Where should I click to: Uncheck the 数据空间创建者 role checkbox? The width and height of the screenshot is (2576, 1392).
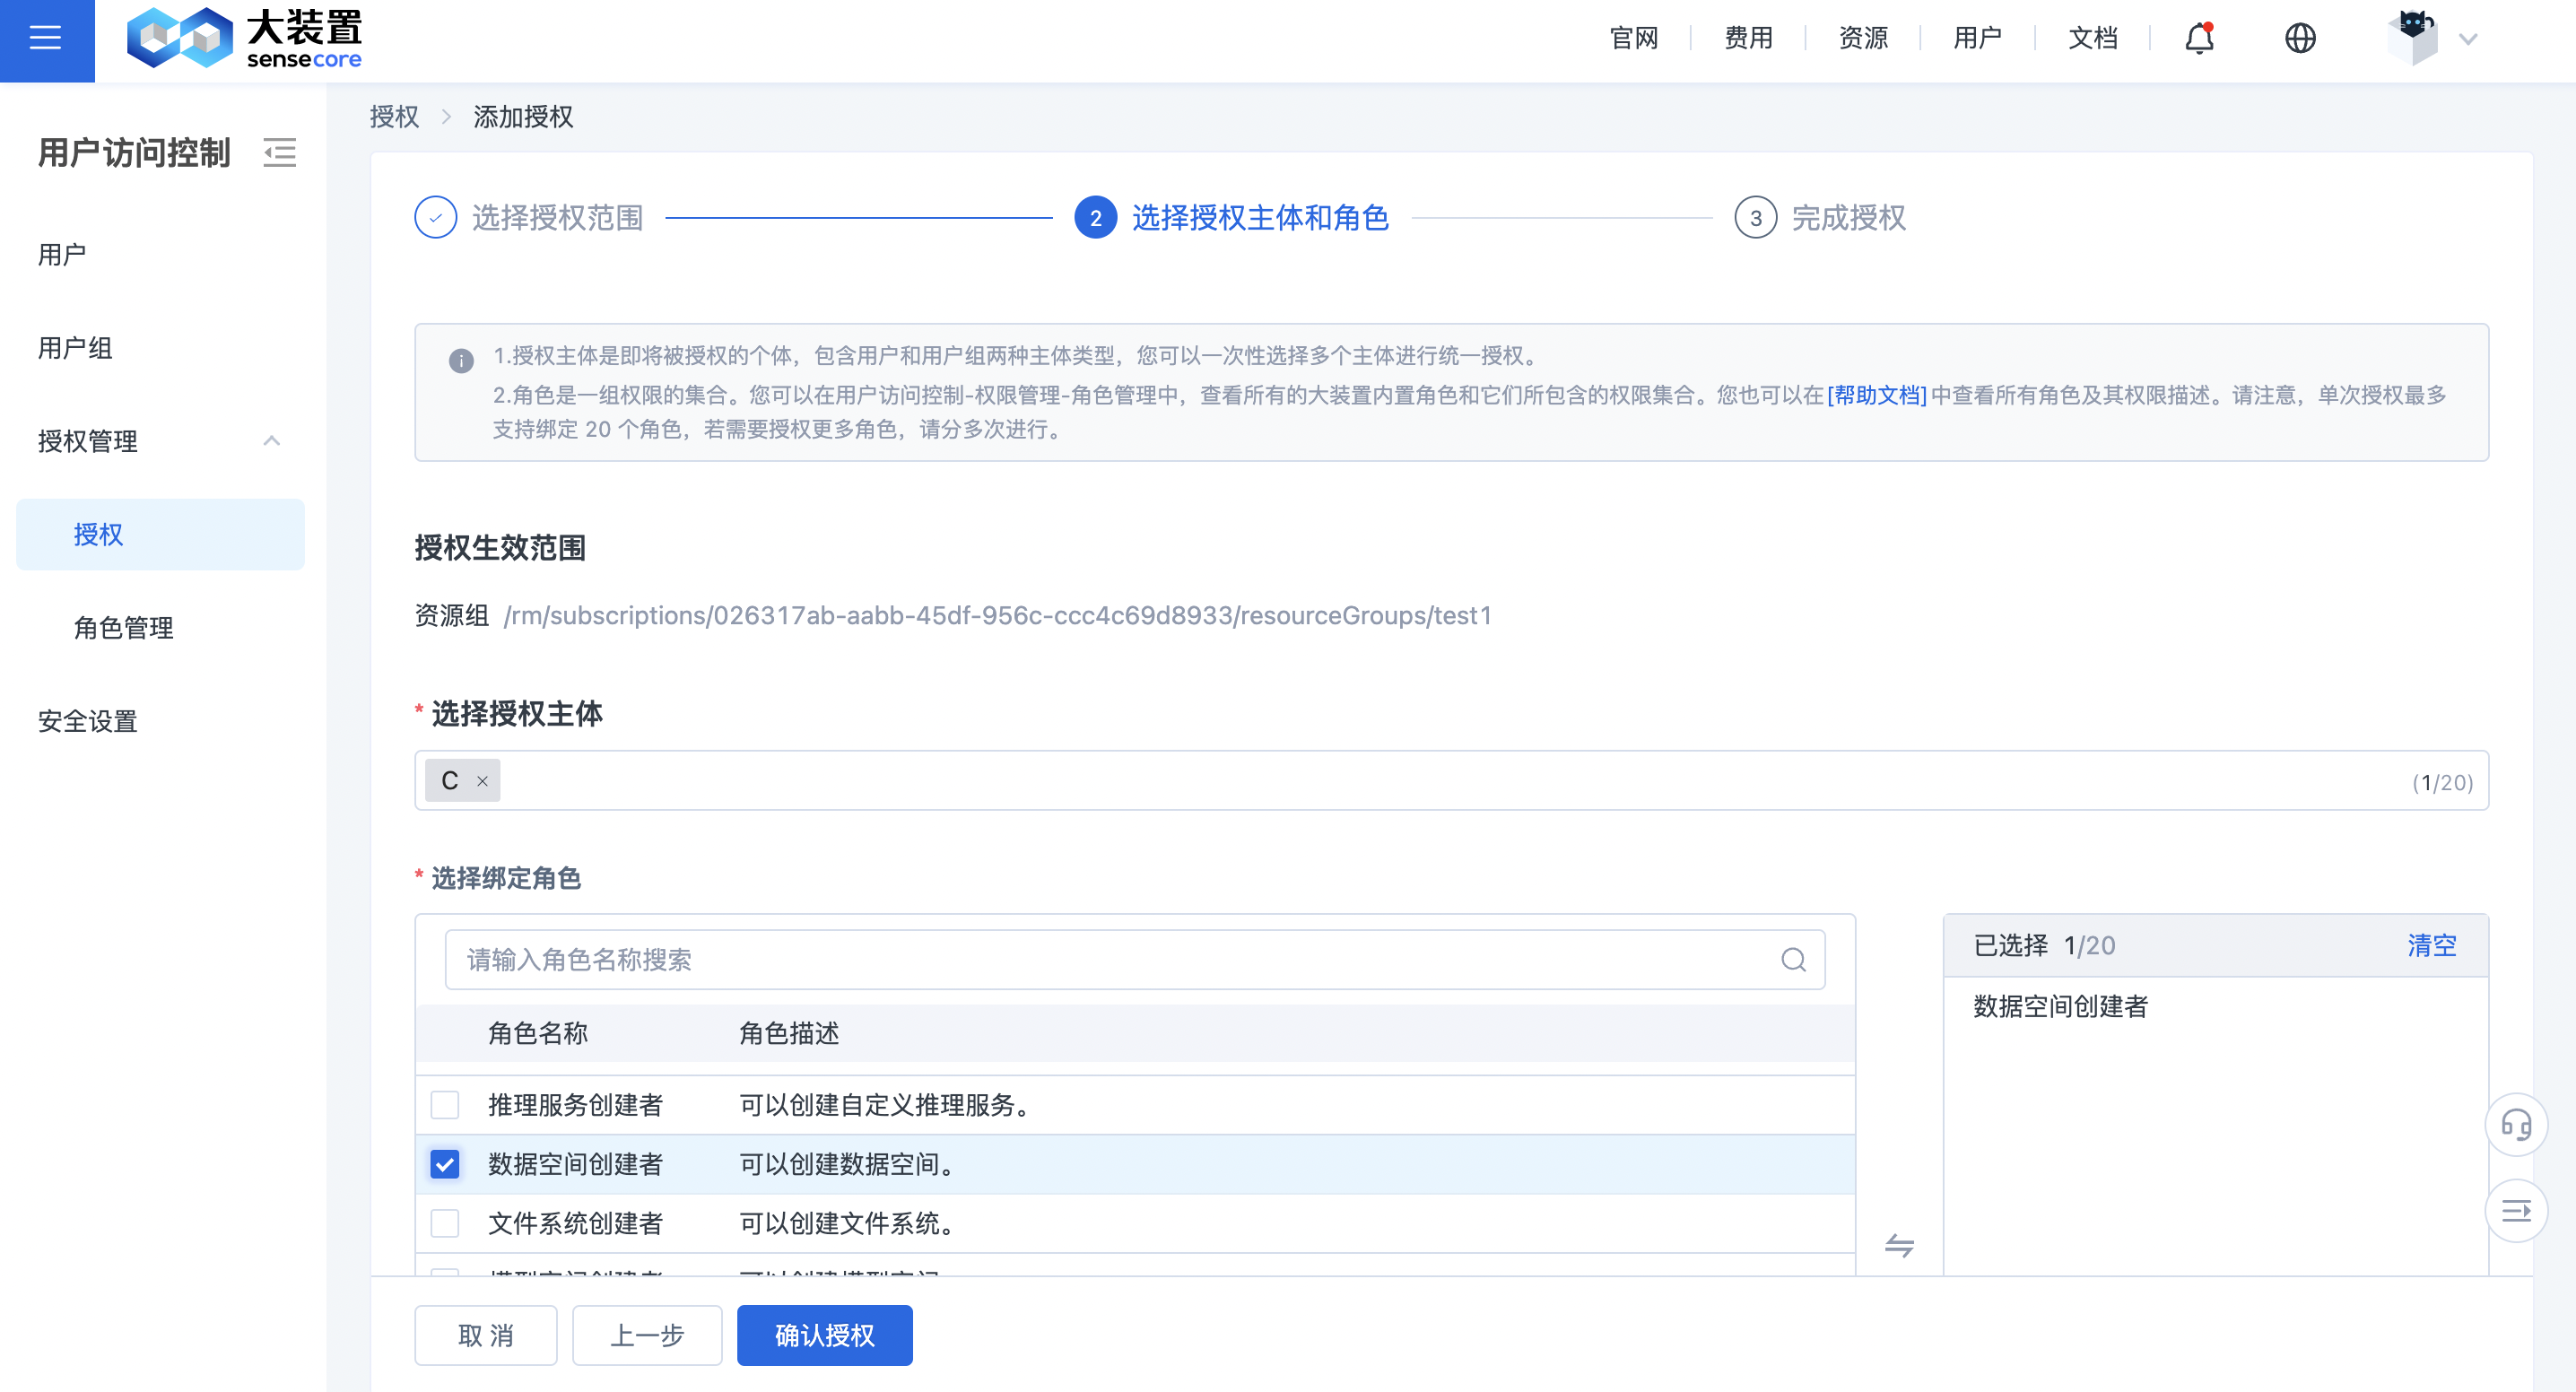point(444,1163)
